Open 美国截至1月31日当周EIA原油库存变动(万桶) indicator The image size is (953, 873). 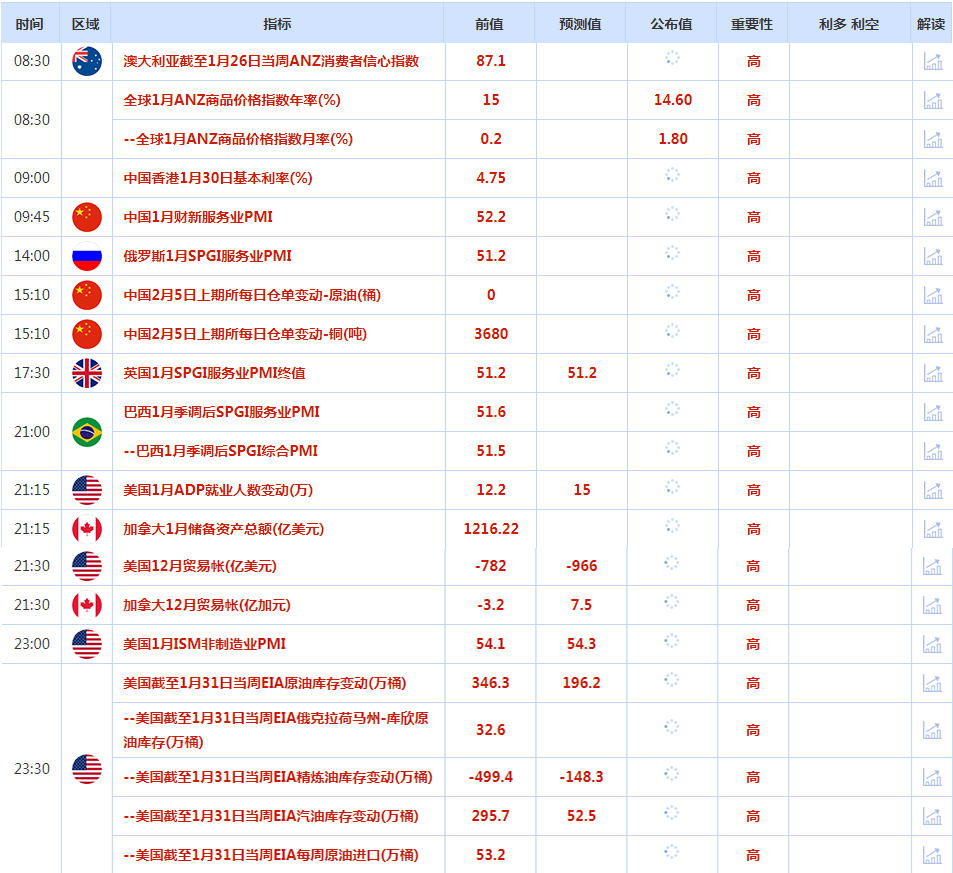pyautogui.click(x=264, y=683)
